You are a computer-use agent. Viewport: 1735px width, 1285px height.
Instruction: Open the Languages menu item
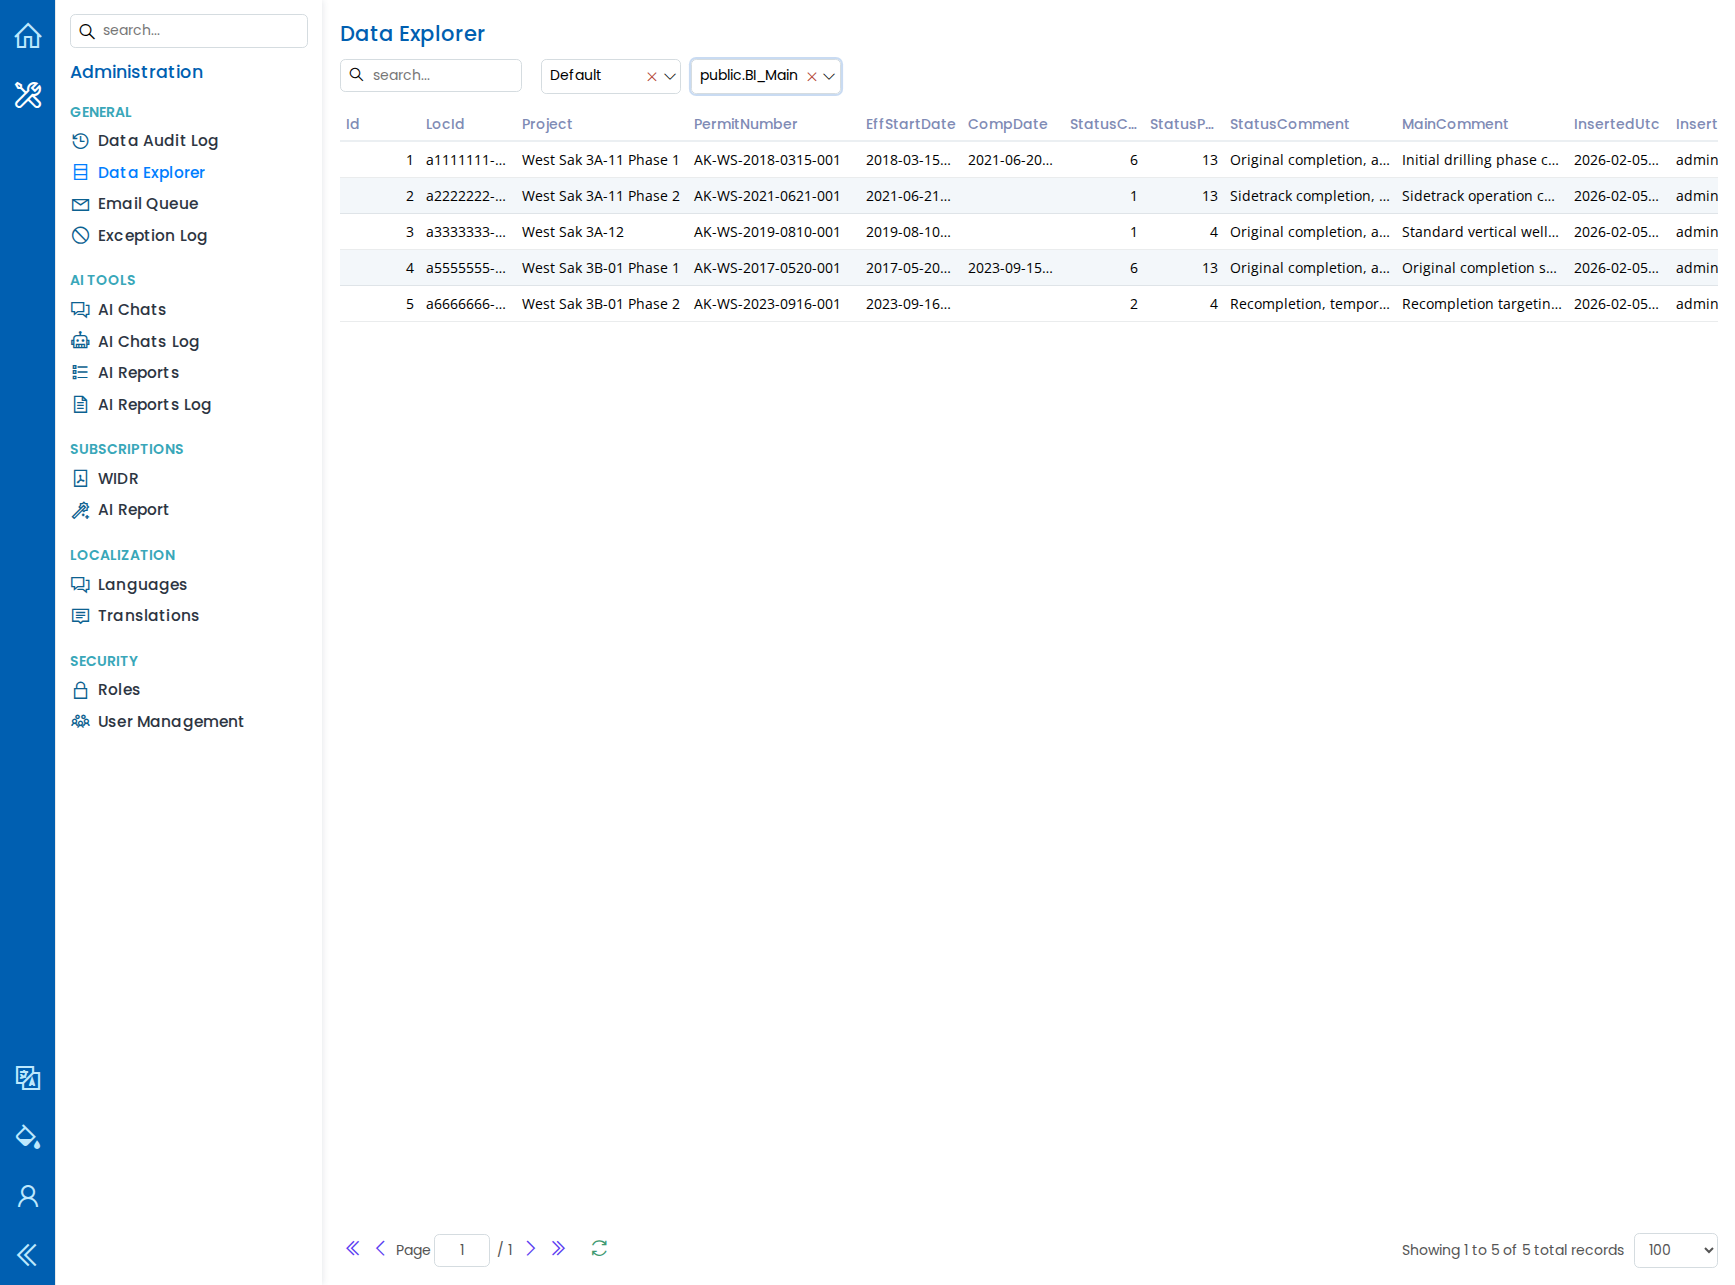point(142,584)
